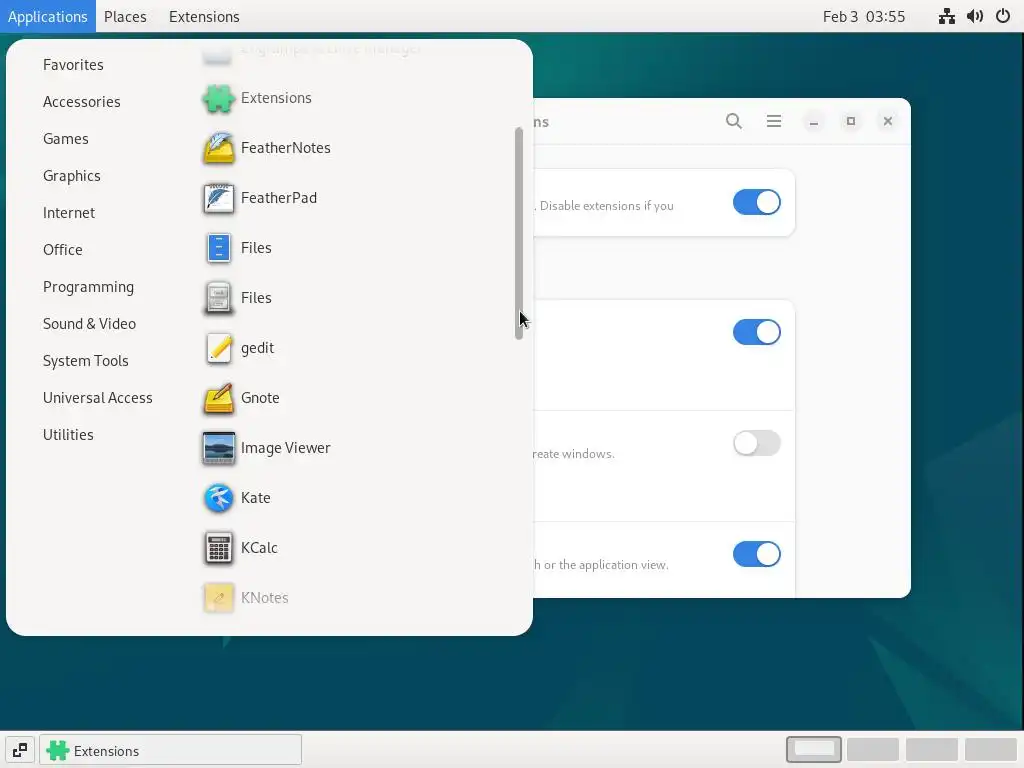Open the Applications menu
The height and width of the screenshot is (768, 1024).
(x=48, y=16)
